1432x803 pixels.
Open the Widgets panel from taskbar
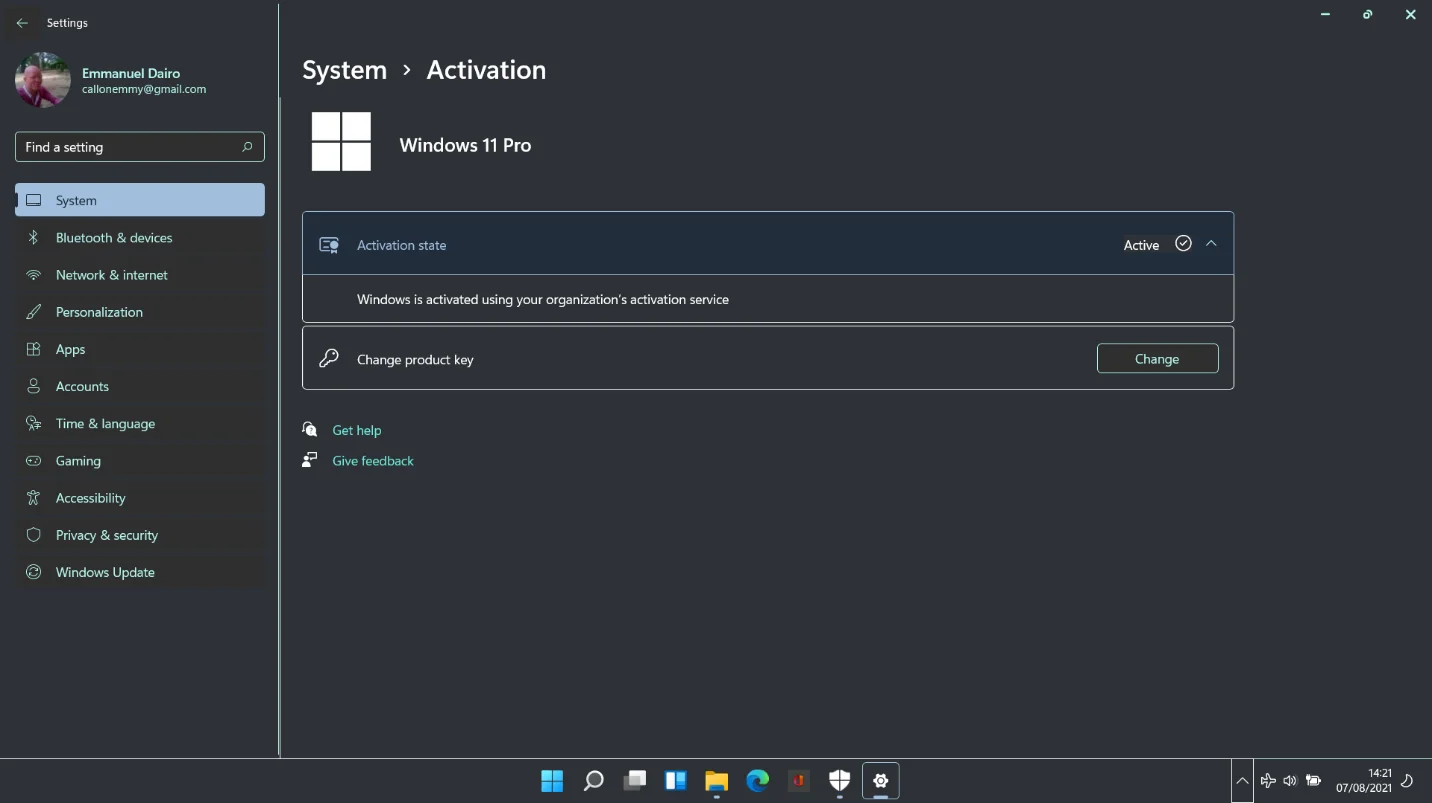tap(675, 781)
